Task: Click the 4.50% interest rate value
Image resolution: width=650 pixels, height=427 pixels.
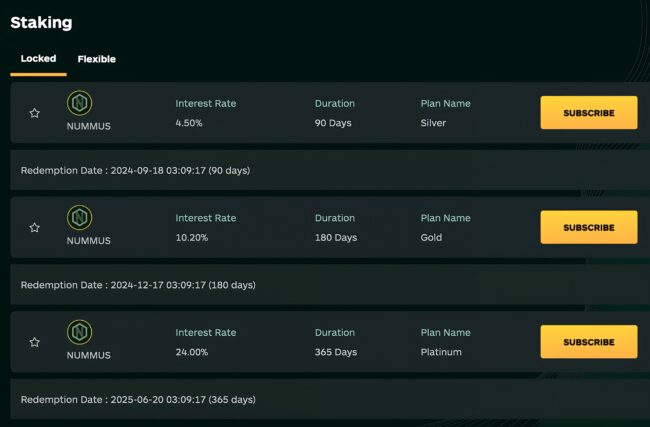Action: pos(189,123)
